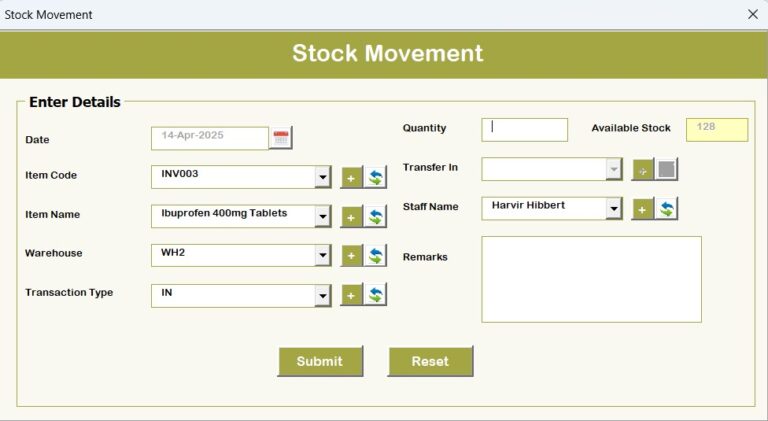The image size is (768, 421).
Task: Add new Staff Name with plus icon
Action: pos(643,210)
